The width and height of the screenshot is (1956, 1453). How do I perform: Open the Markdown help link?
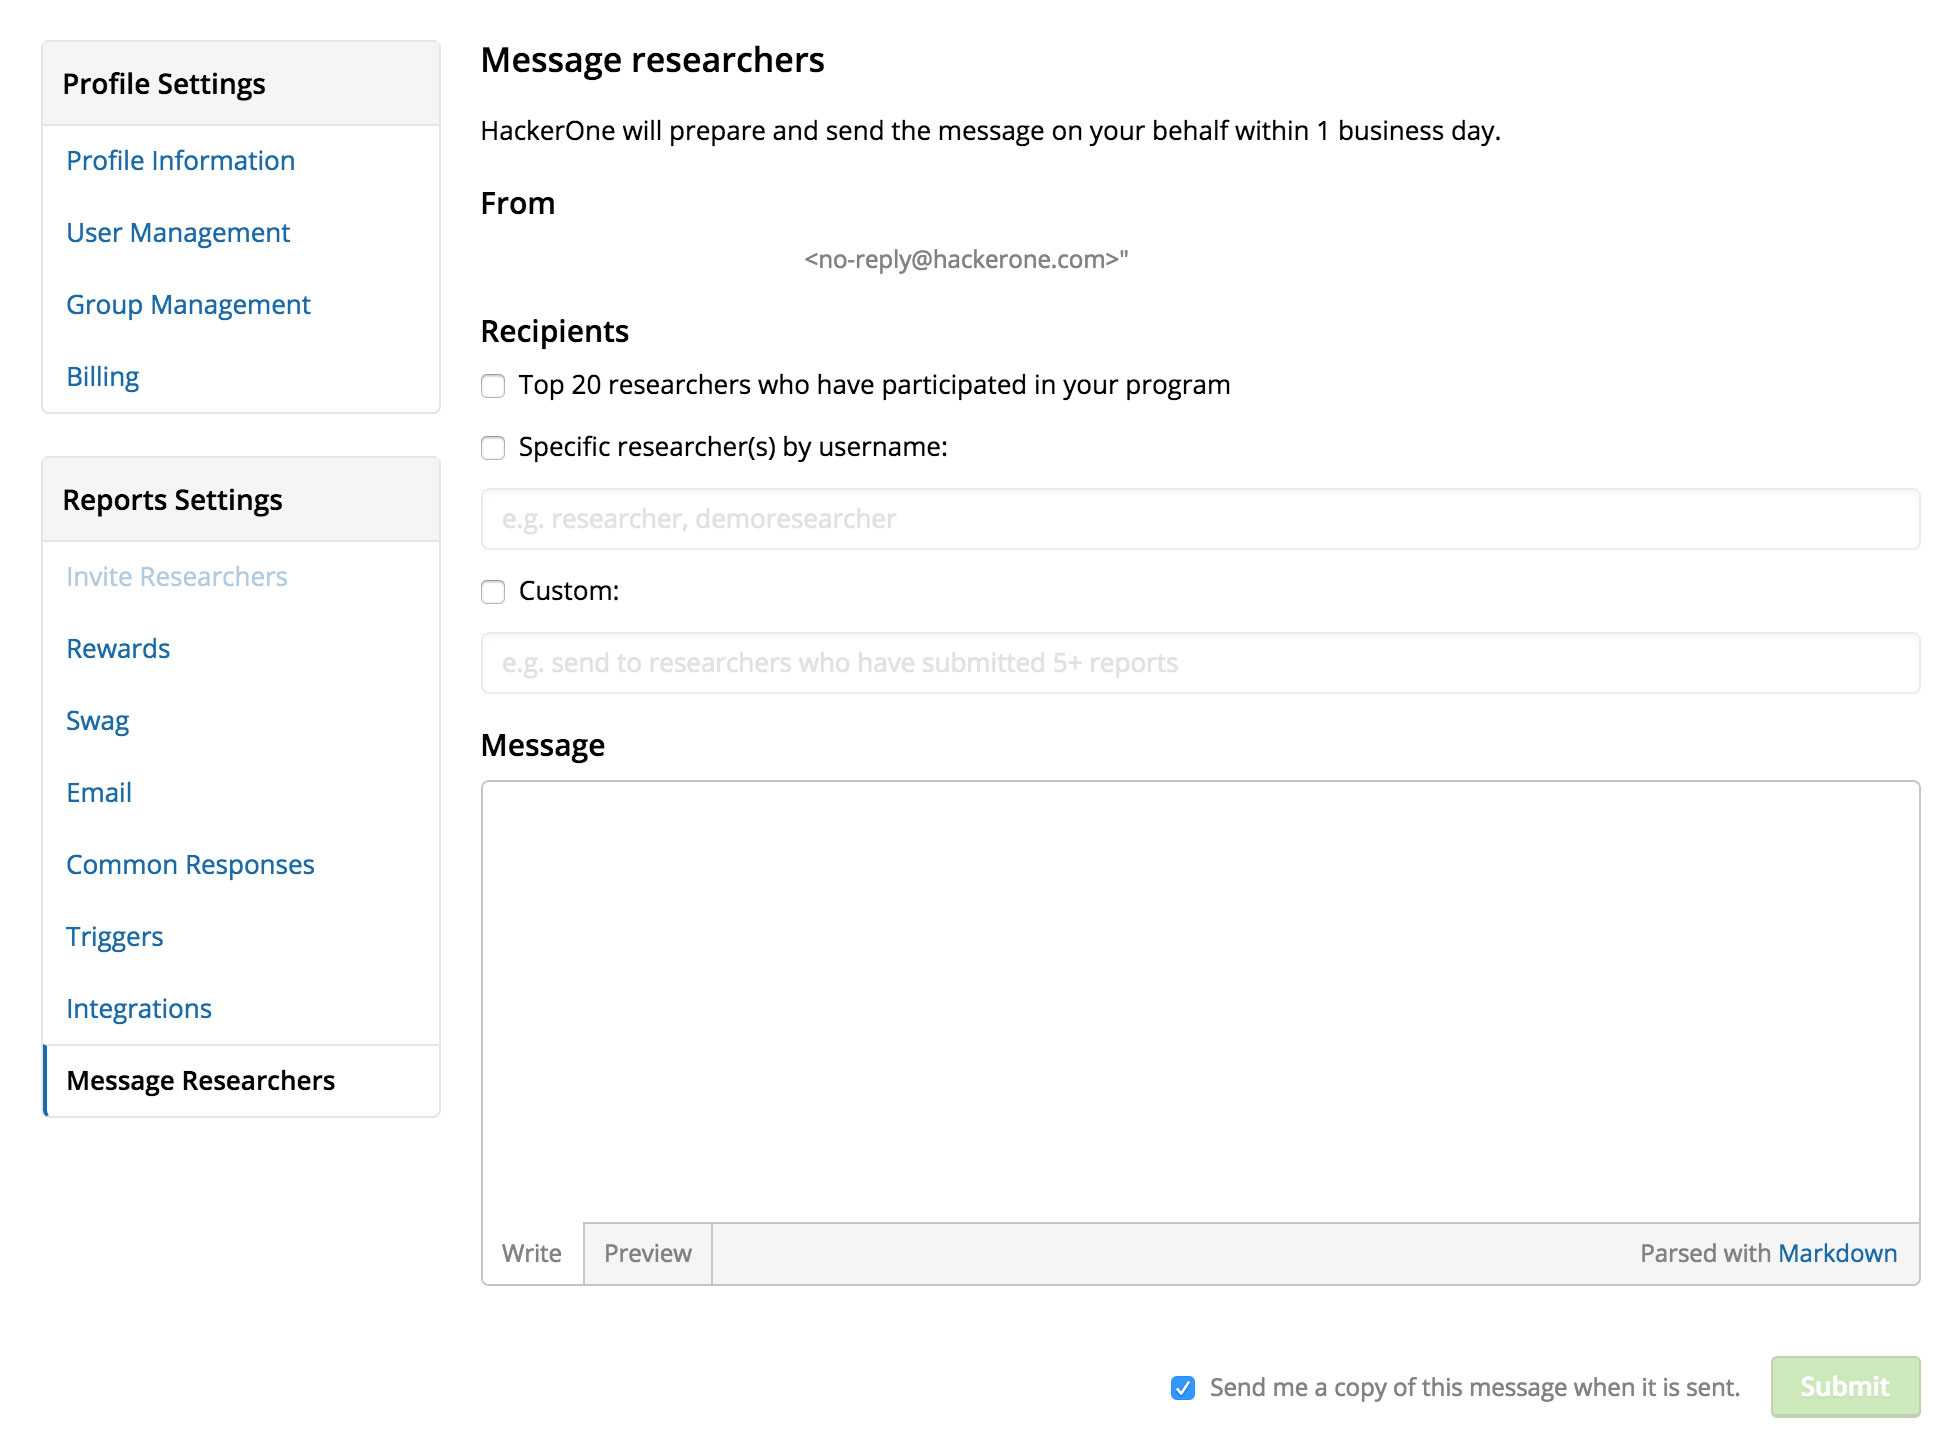[1837, 1254]
